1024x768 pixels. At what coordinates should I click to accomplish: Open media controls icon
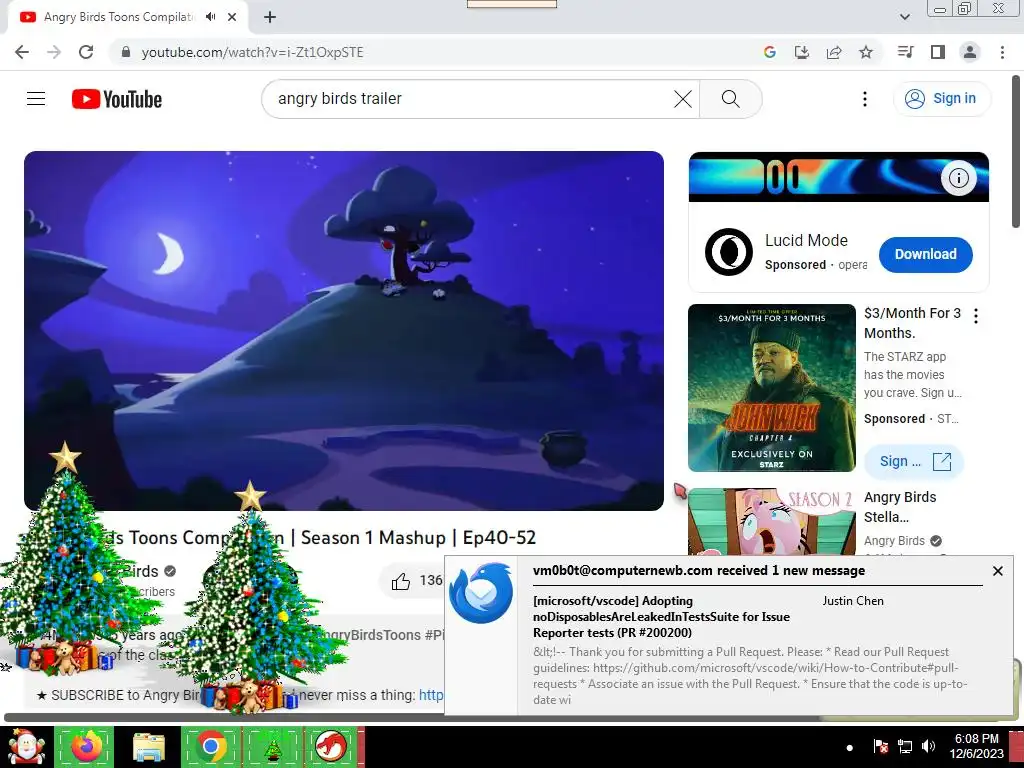click(905, 52)
